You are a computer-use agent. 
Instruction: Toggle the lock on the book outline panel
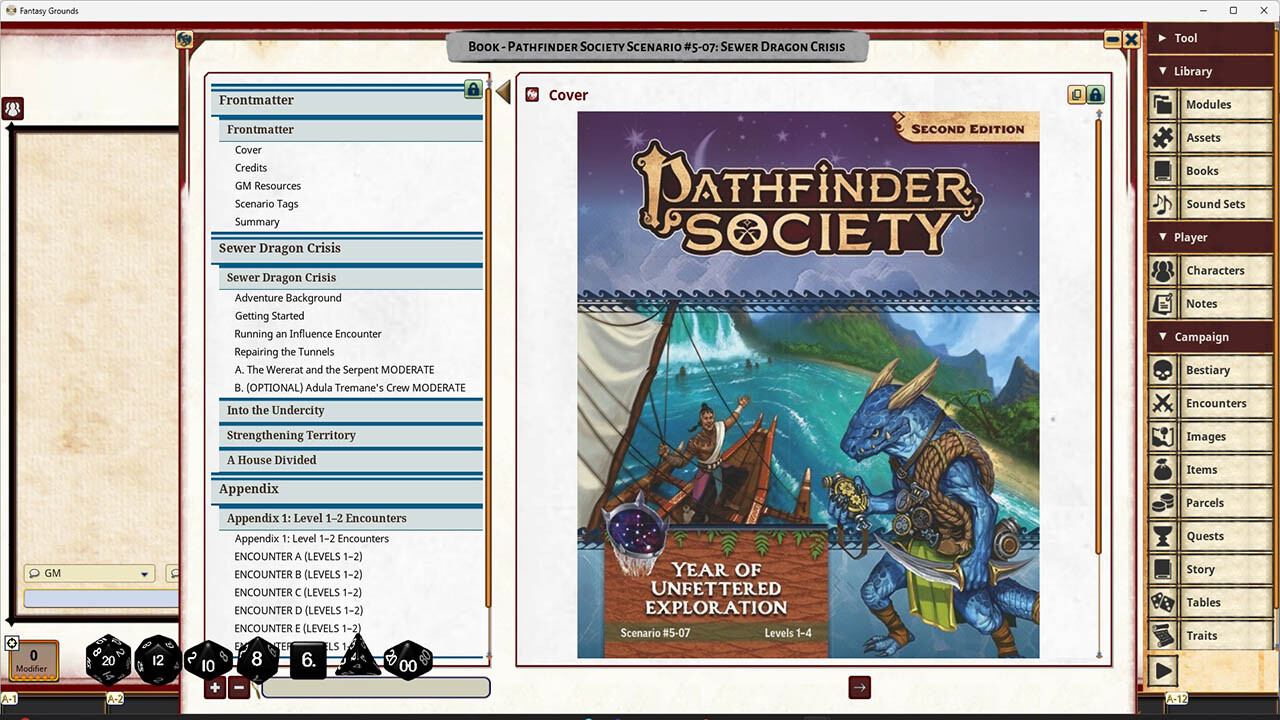pos(472,89)
